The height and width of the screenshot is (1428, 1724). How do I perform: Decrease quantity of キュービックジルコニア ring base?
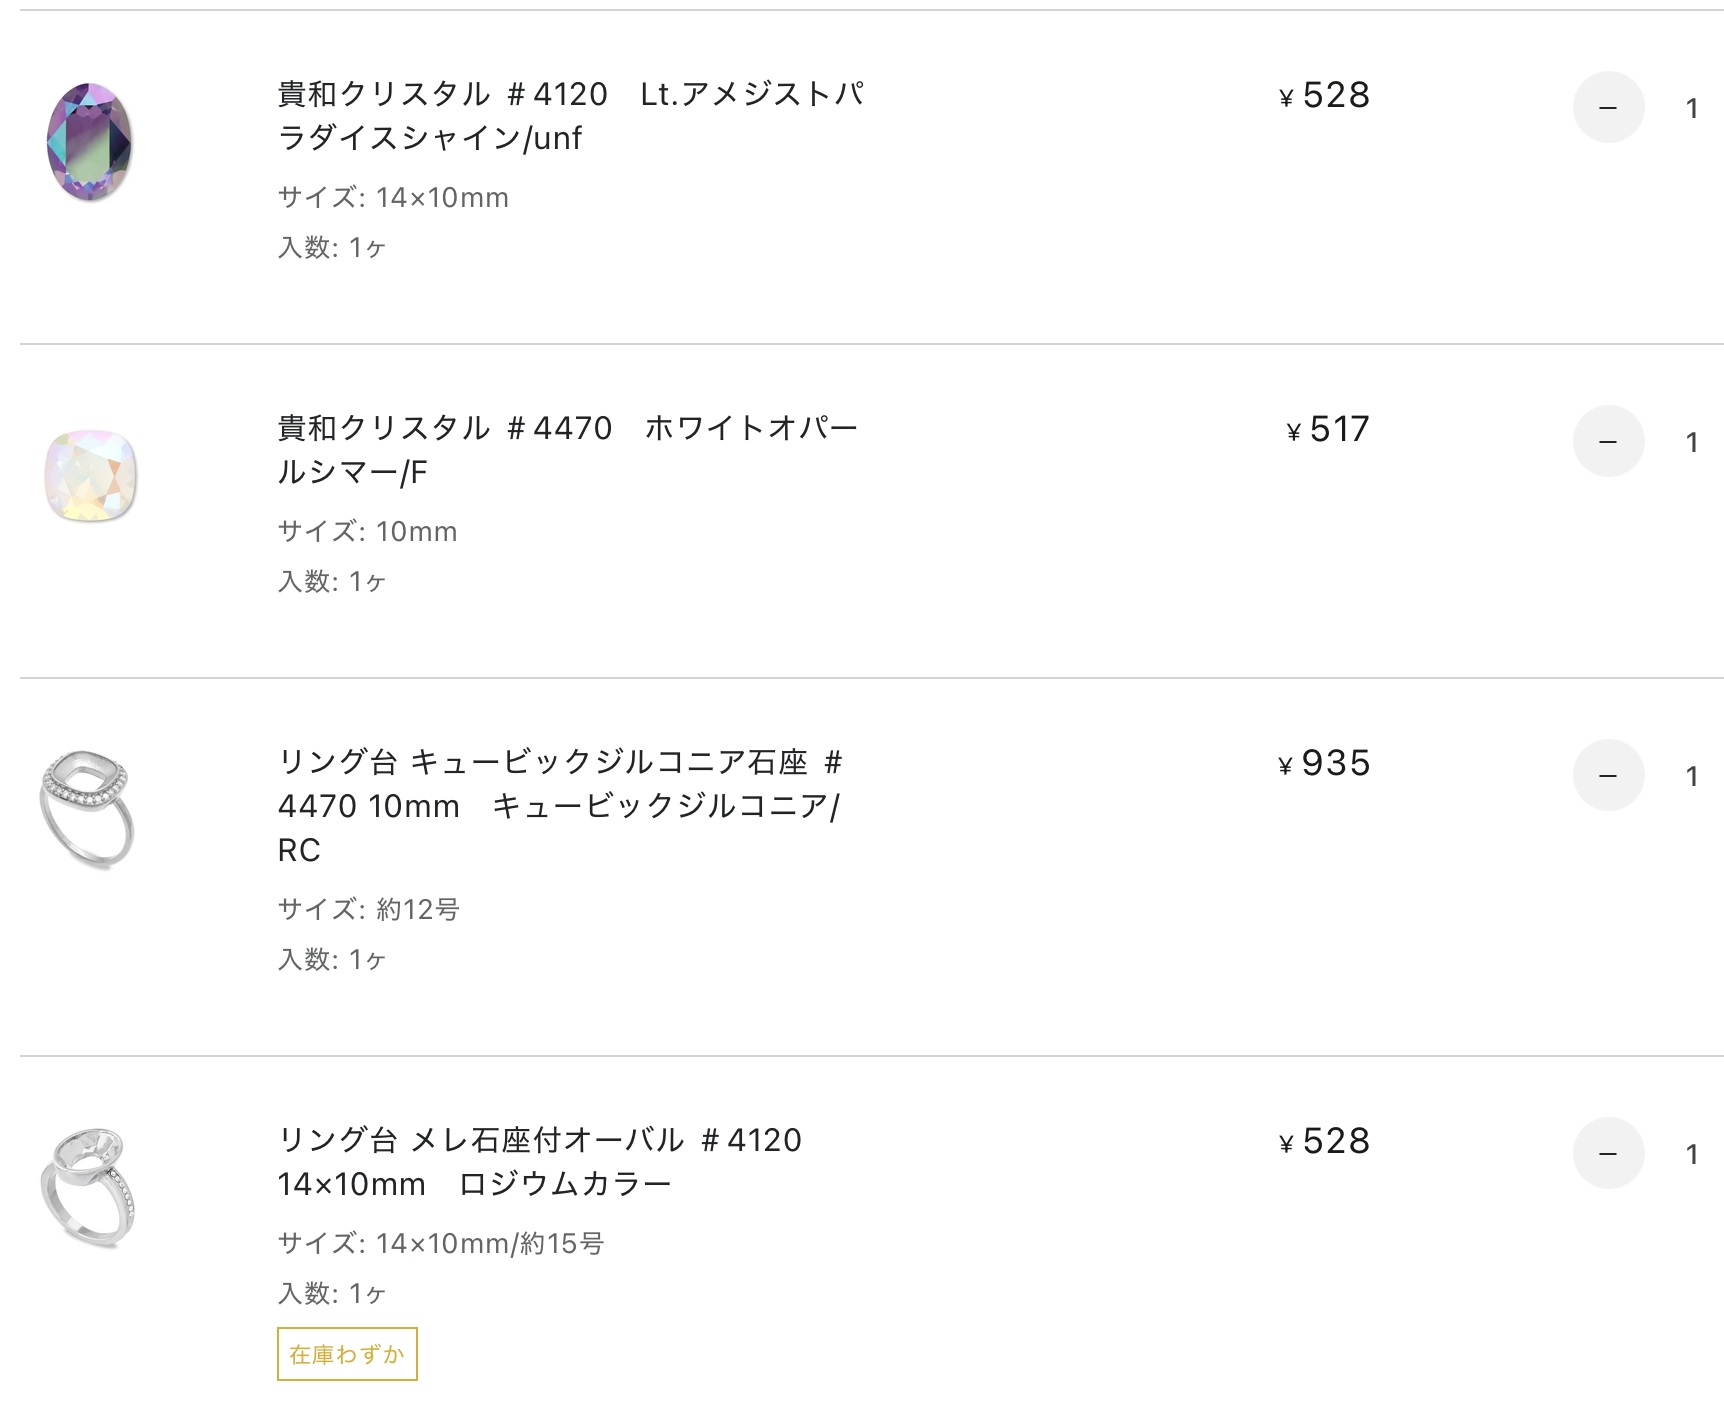(x=1608, y=775)
